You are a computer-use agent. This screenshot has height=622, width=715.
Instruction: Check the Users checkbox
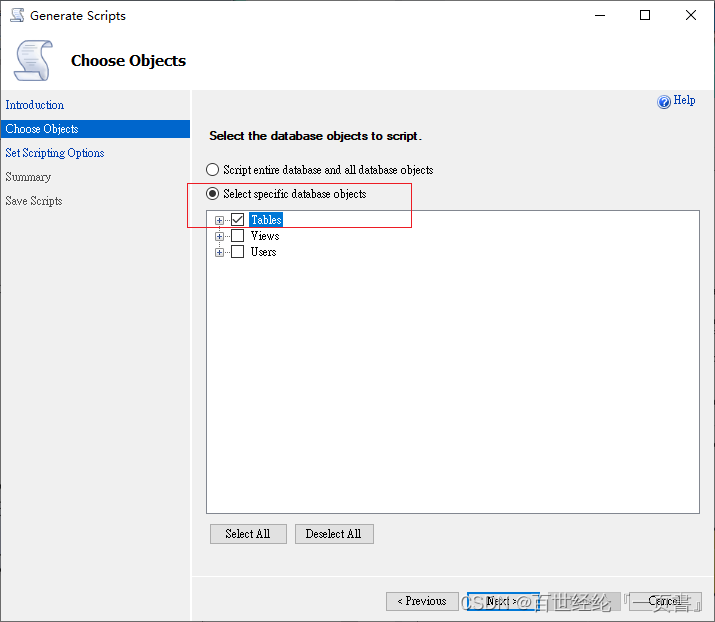[238, 252]
